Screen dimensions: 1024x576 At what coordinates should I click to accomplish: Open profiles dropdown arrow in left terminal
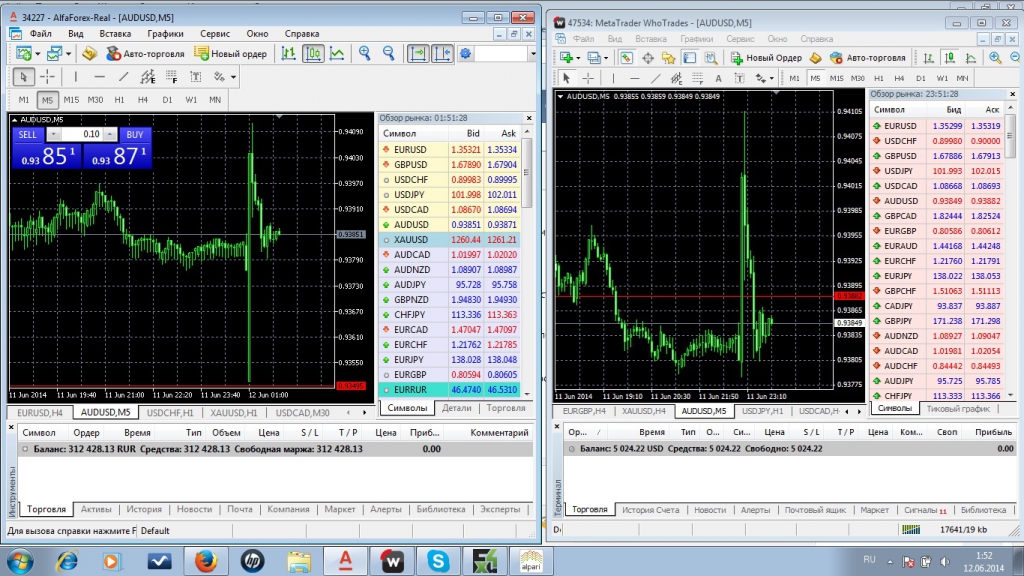(x=68, y=54)
